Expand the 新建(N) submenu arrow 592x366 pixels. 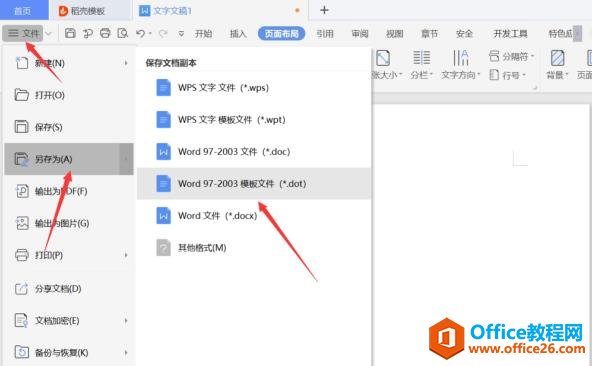tap(126, 63)
